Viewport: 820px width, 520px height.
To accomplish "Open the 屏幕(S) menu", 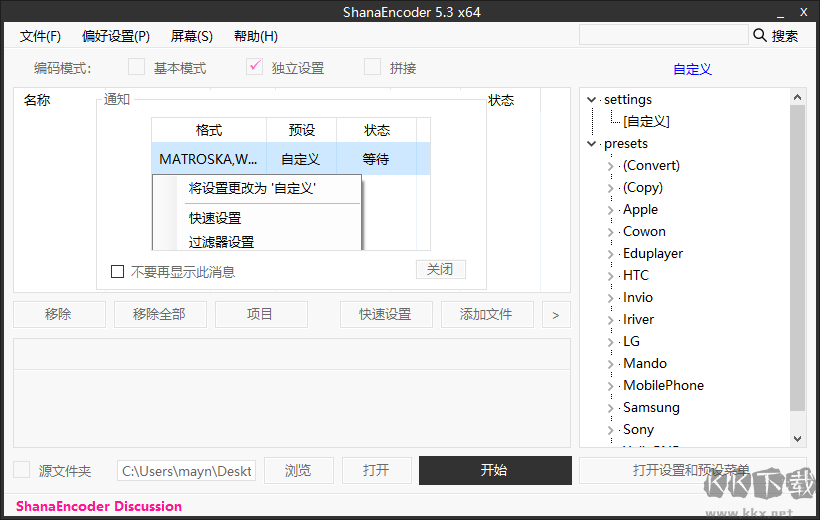I will click(x=191, y=36).
